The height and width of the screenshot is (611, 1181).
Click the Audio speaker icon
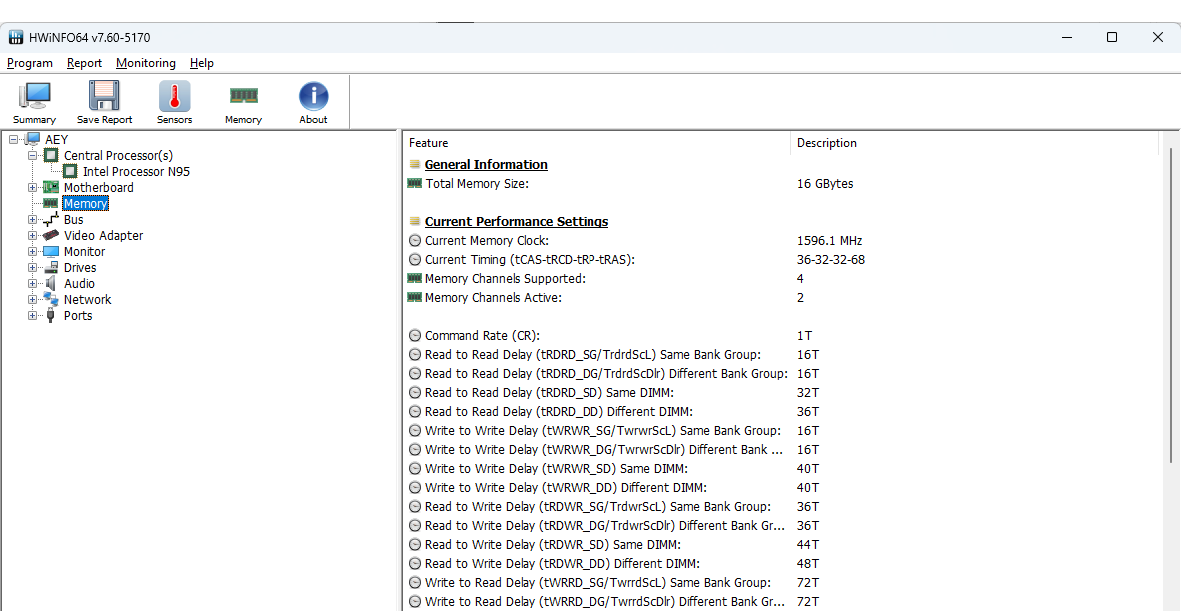pos(51,283)
